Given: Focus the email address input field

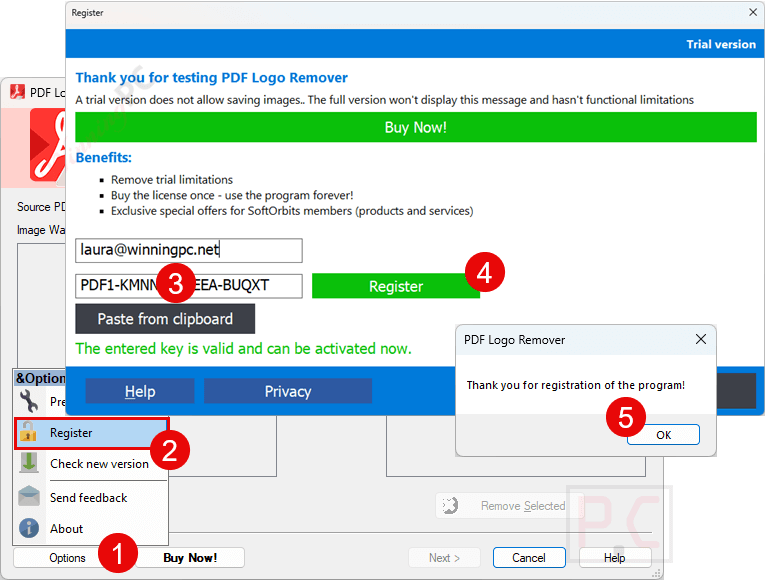Looking at the screenshot, I should 189,250.
